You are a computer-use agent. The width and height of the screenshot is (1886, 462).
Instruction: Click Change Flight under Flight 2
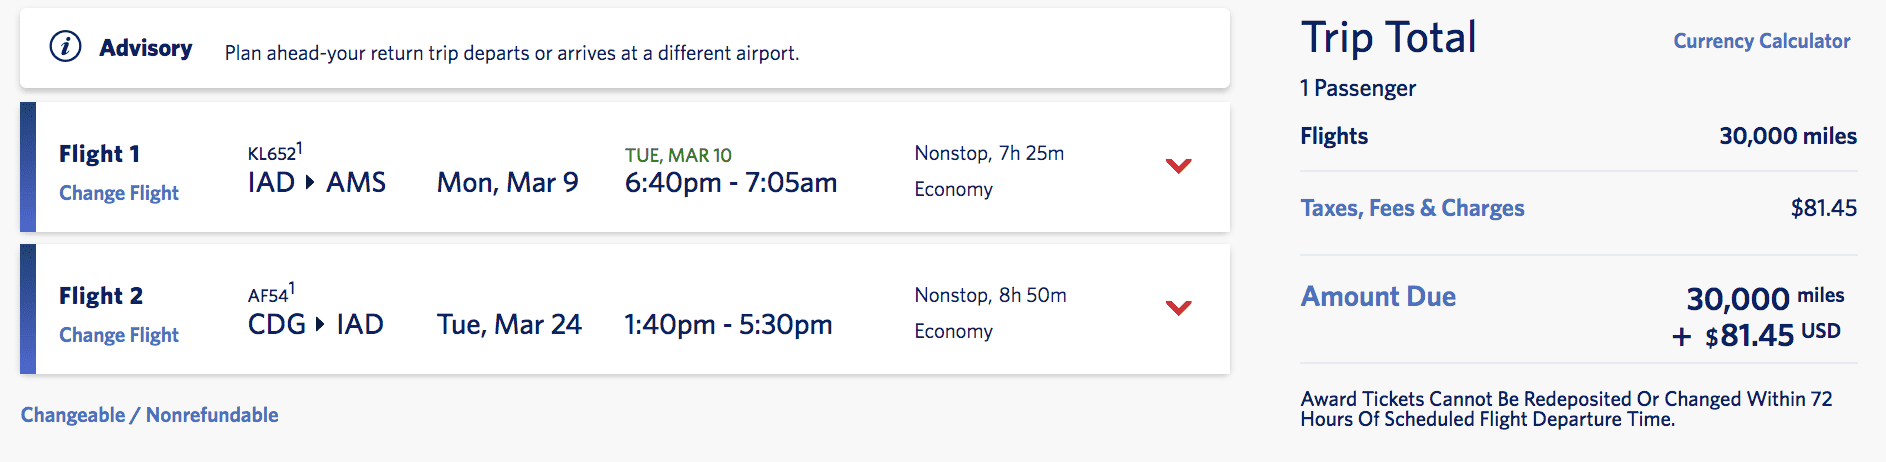(x=119, y=335)
